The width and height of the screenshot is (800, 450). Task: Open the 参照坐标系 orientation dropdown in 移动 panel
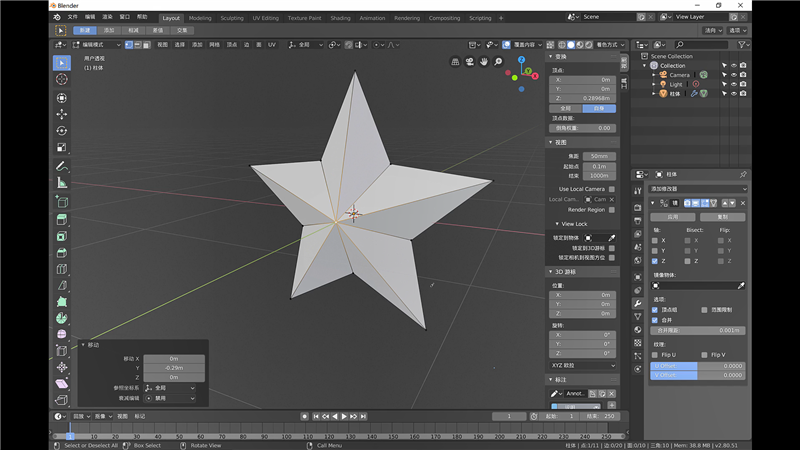(x=170, y=388)
